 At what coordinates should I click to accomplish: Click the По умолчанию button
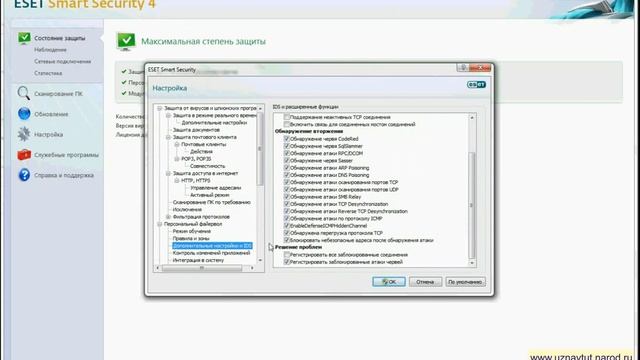tap(465, 282)
